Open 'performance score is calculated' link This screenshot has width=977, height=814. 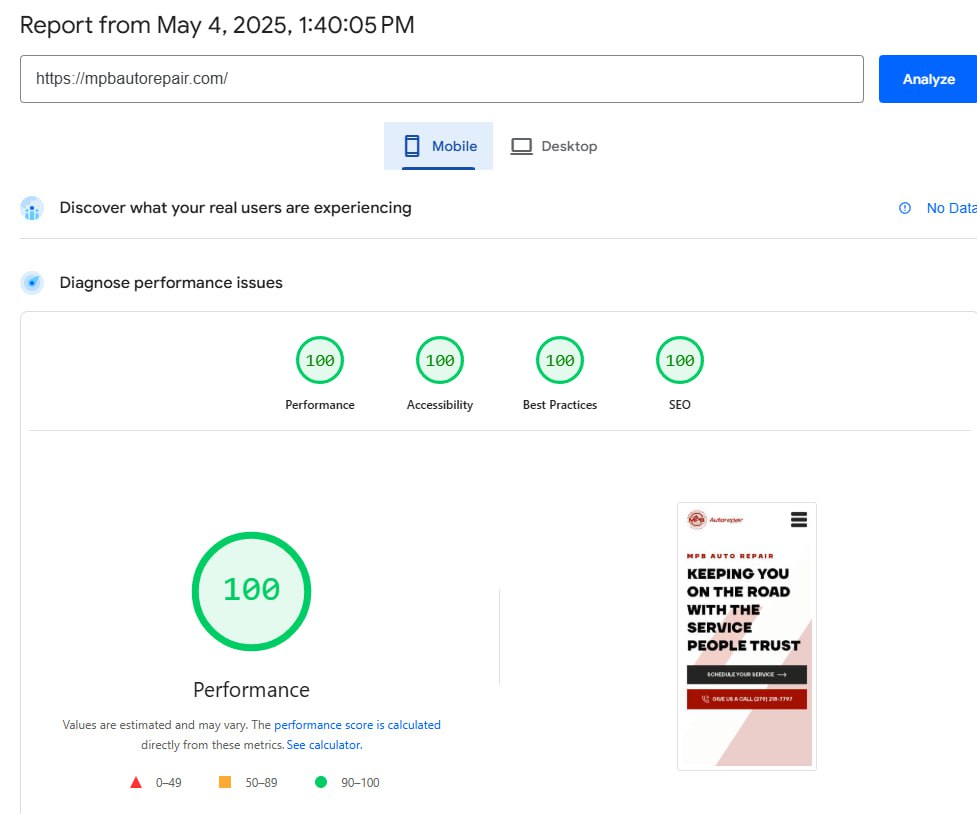(x=357, y=725)
